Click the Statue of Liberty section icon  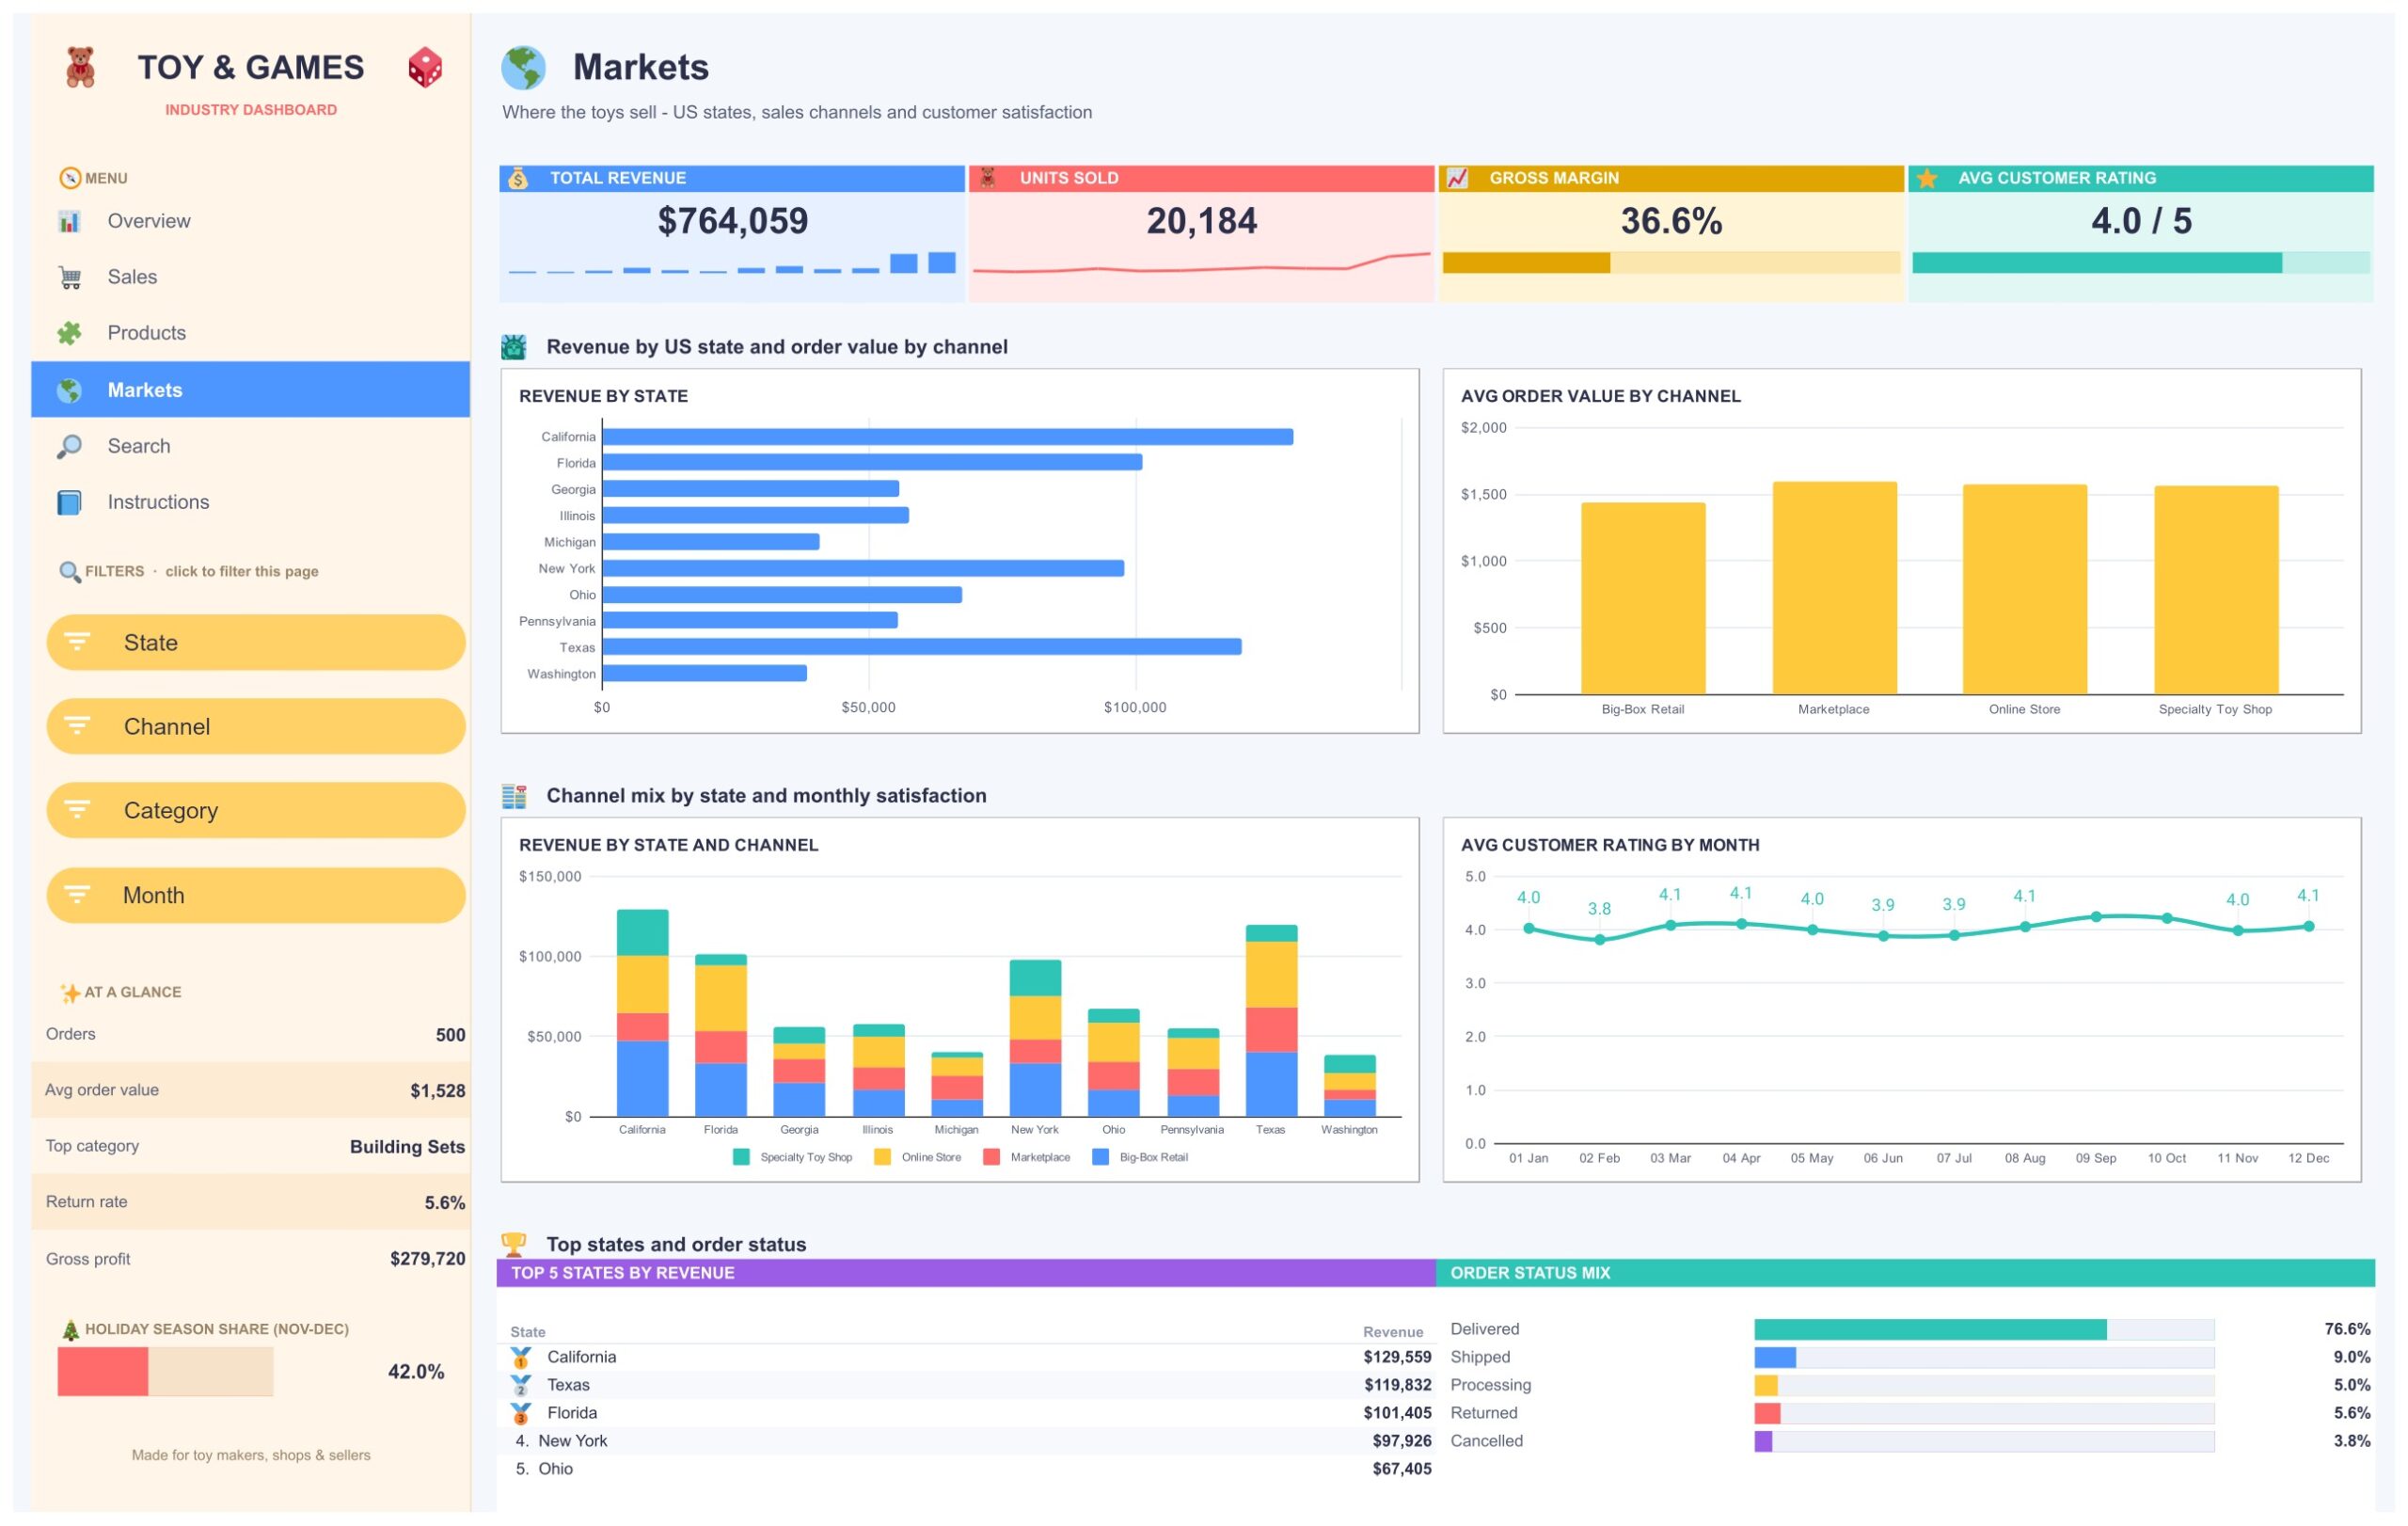(x=514, y=347)
